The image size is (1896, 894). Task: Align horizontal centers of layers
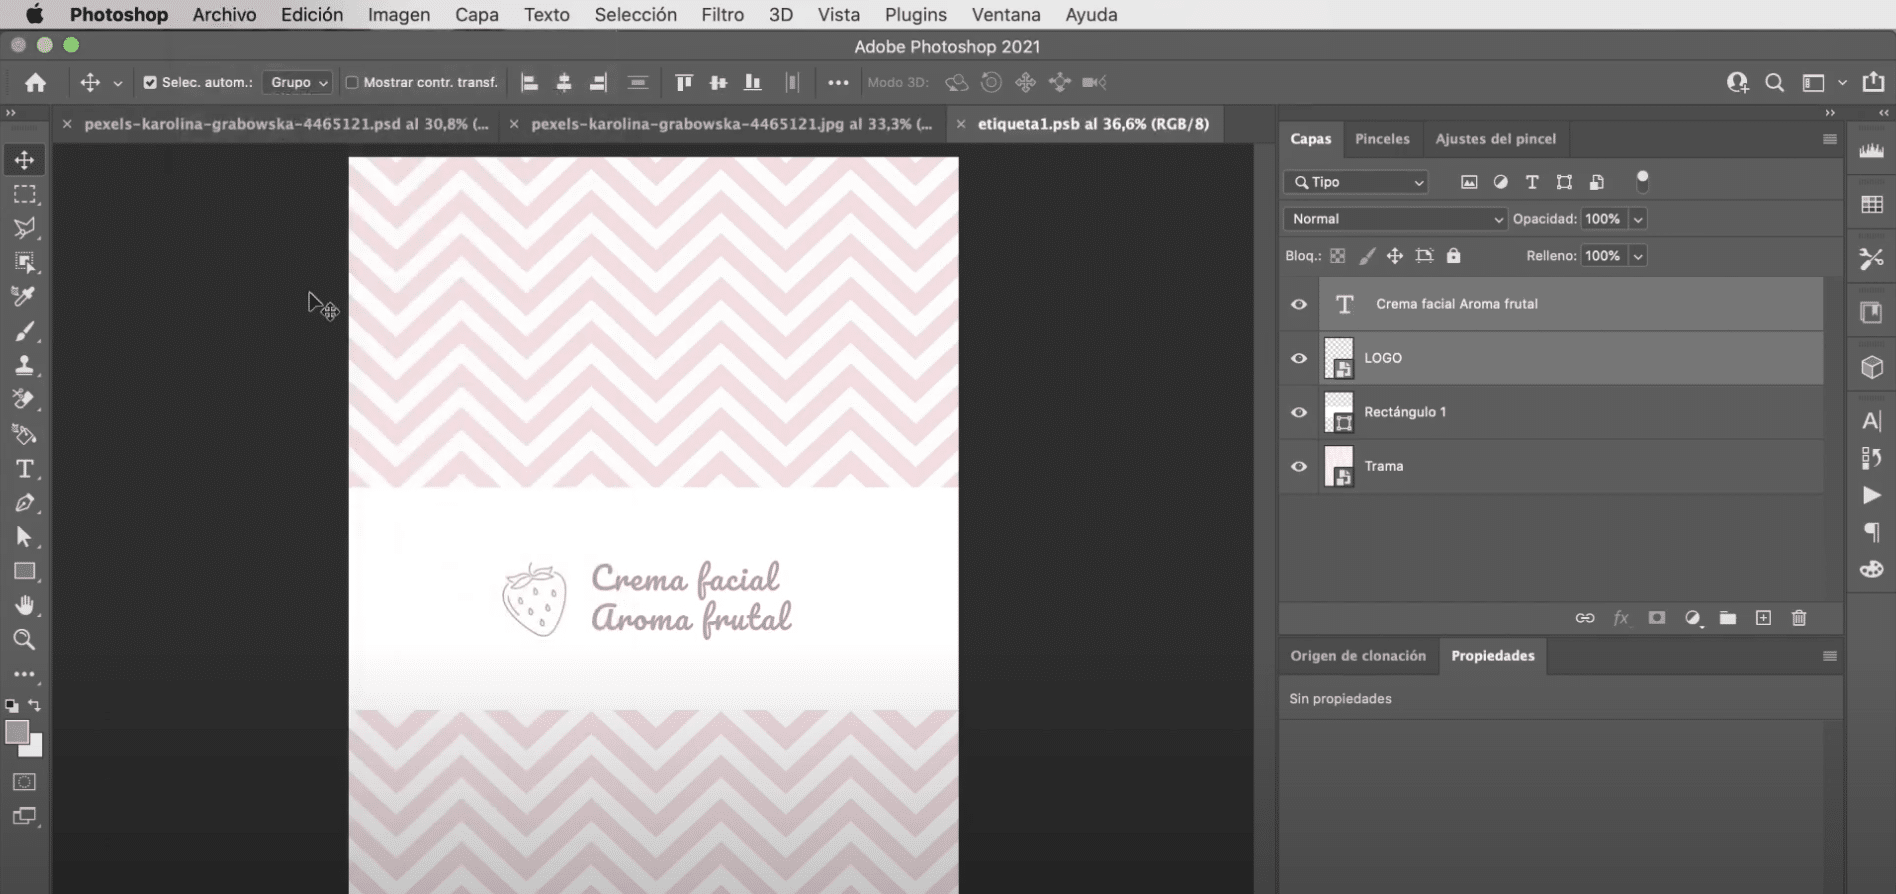pos(564,83)
